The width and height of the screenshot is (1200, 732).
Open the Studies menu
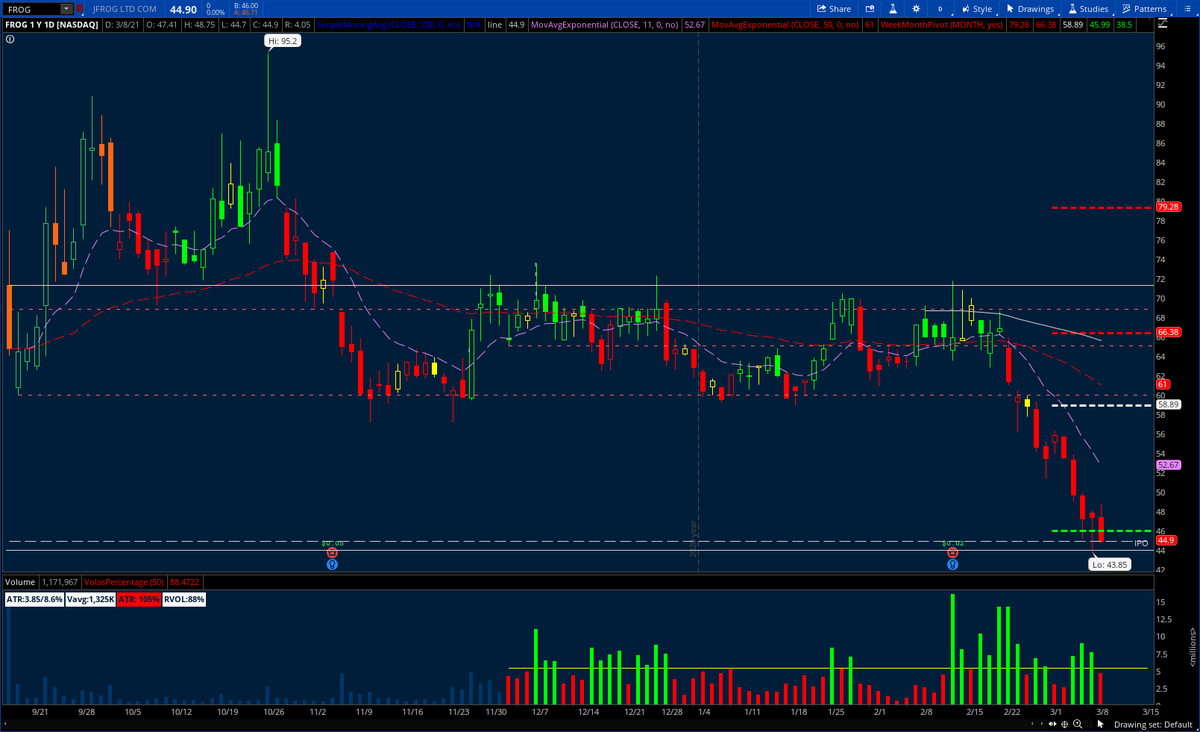[1087, 9]
